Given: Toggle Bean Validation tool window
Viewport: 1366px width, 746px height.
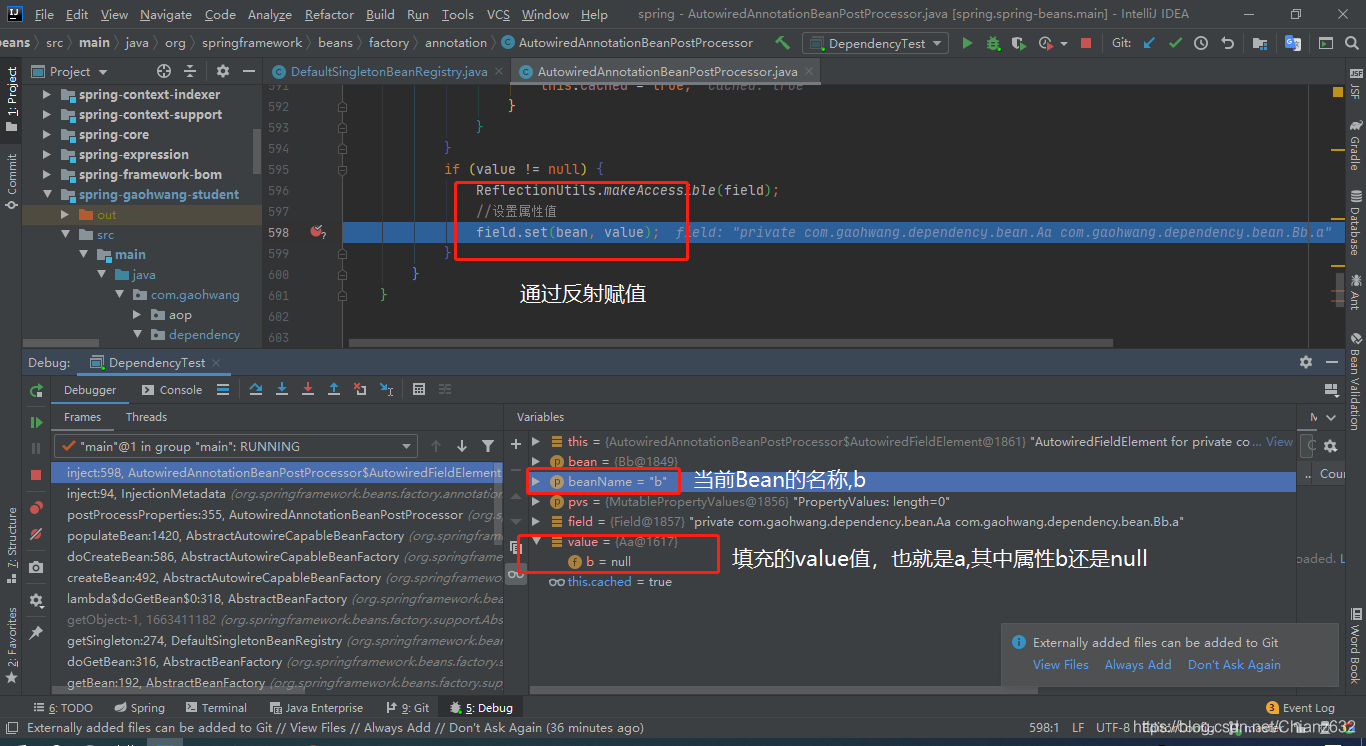Looking at the screenshot, I should point(1355,381).
